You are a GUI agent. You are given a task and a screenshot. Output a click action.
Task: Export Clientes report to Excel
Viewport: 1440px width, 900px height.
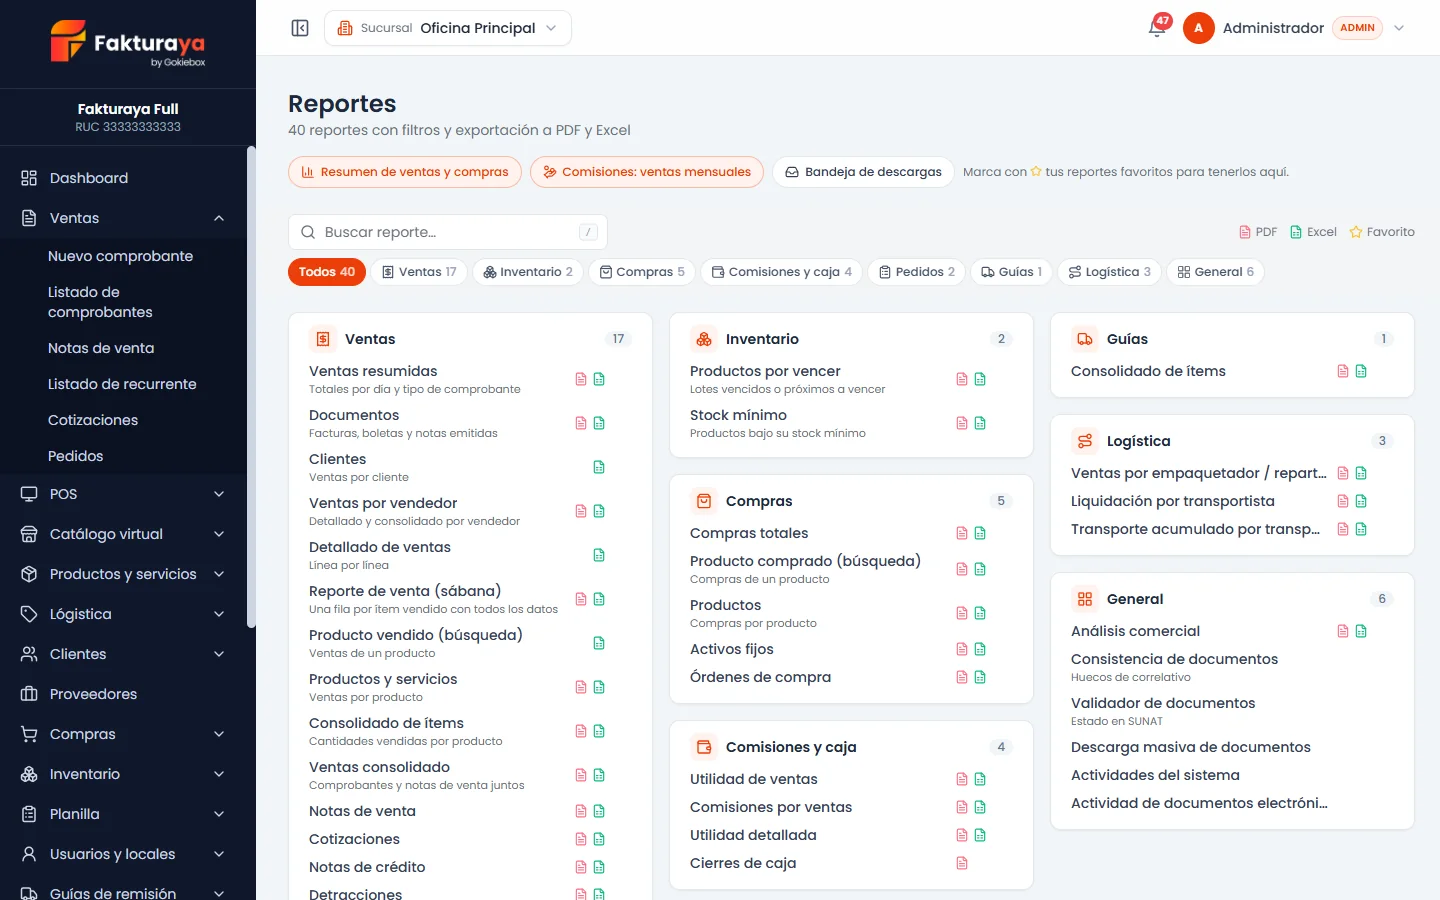click(x=599, y=467)
